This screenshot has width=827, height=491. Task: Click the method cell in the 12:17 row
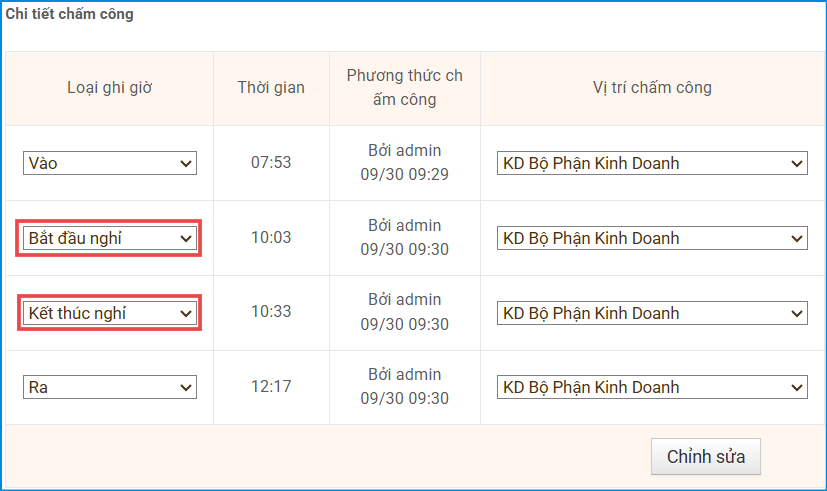(x=405, y=386)
